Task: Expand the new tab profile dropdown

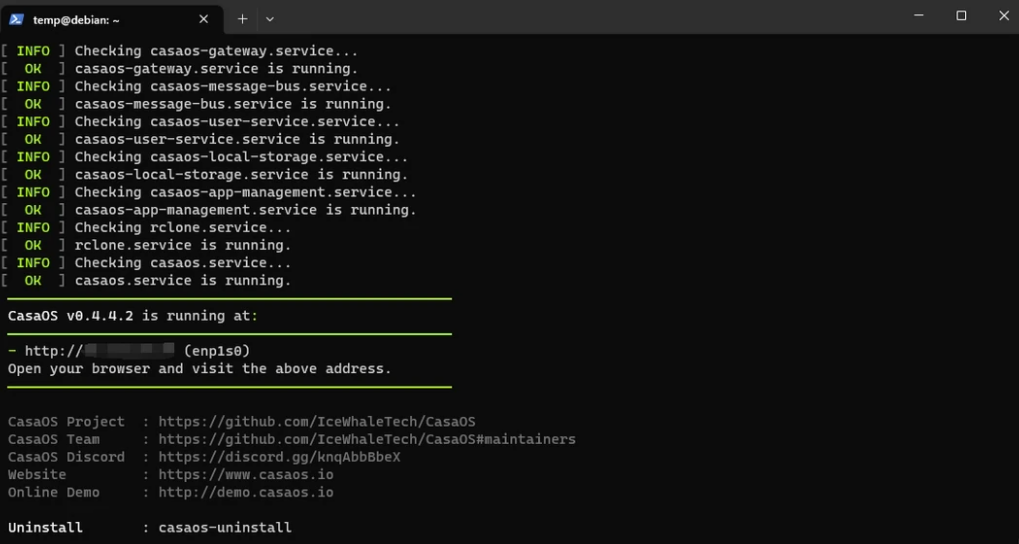Action: pos(270,19)
